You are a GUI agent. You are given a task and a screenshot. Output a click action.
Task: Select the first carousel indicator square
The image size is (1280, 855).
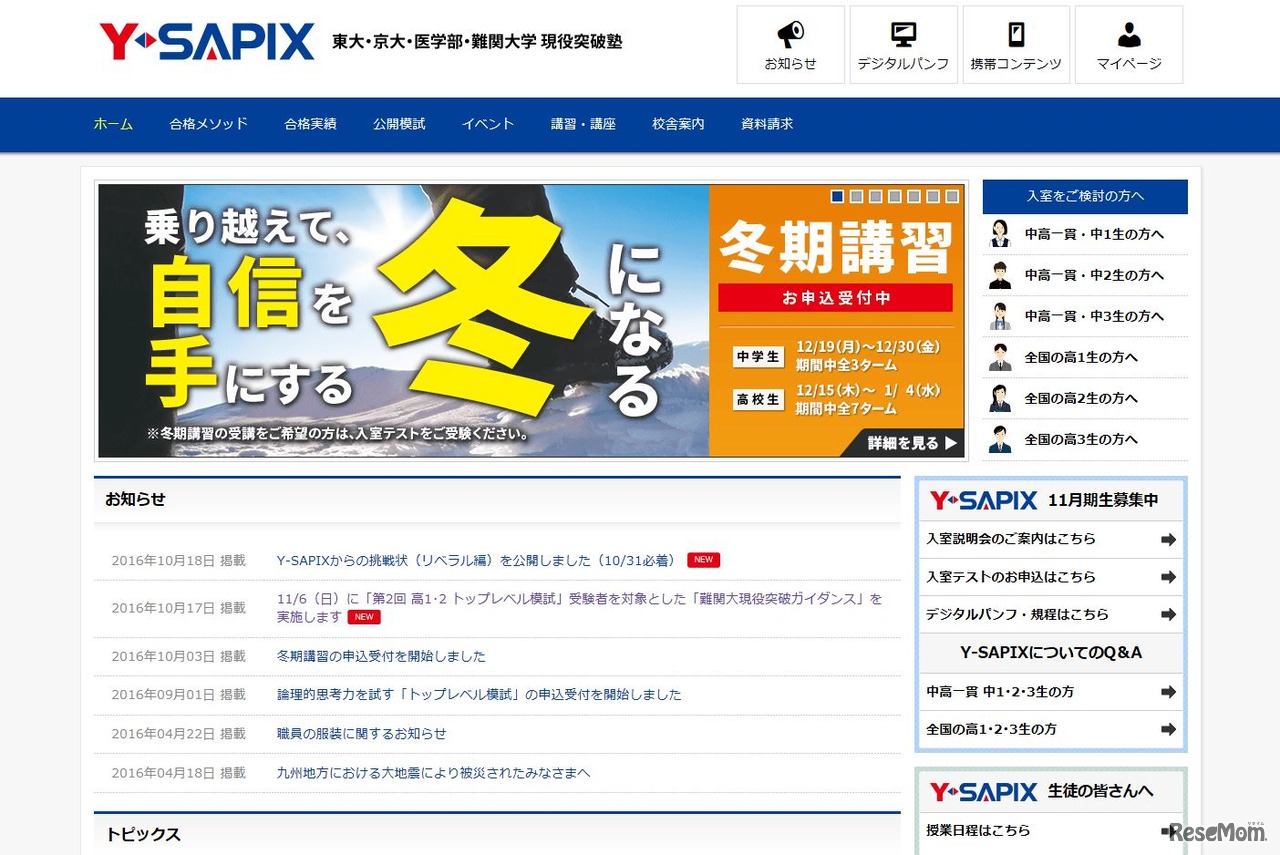pos(836,197)
